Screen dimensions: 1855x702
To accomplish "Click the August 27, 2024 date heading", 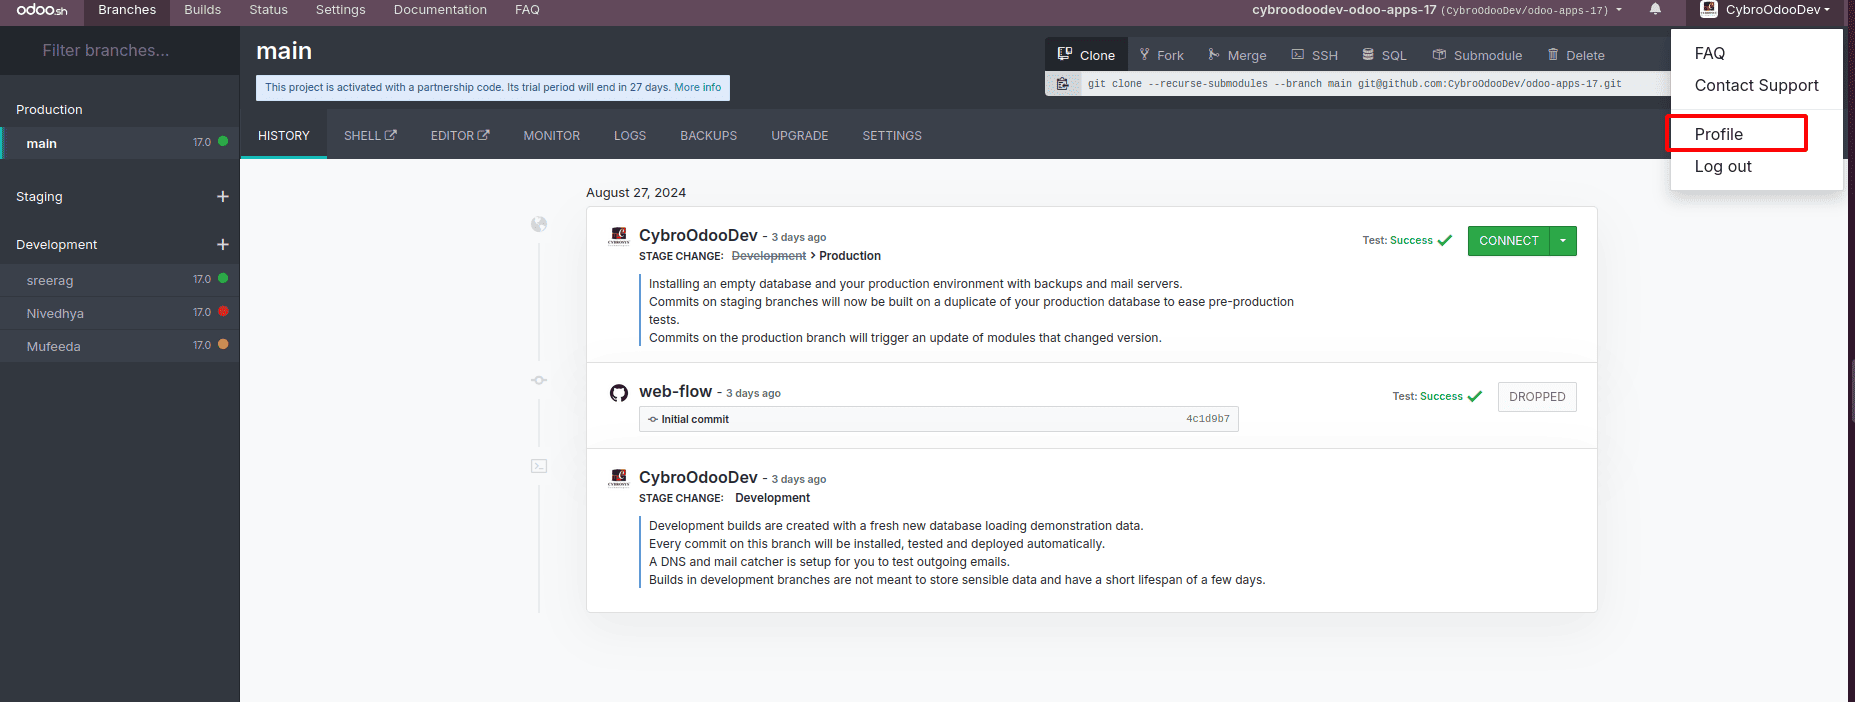I will point(636,192).
